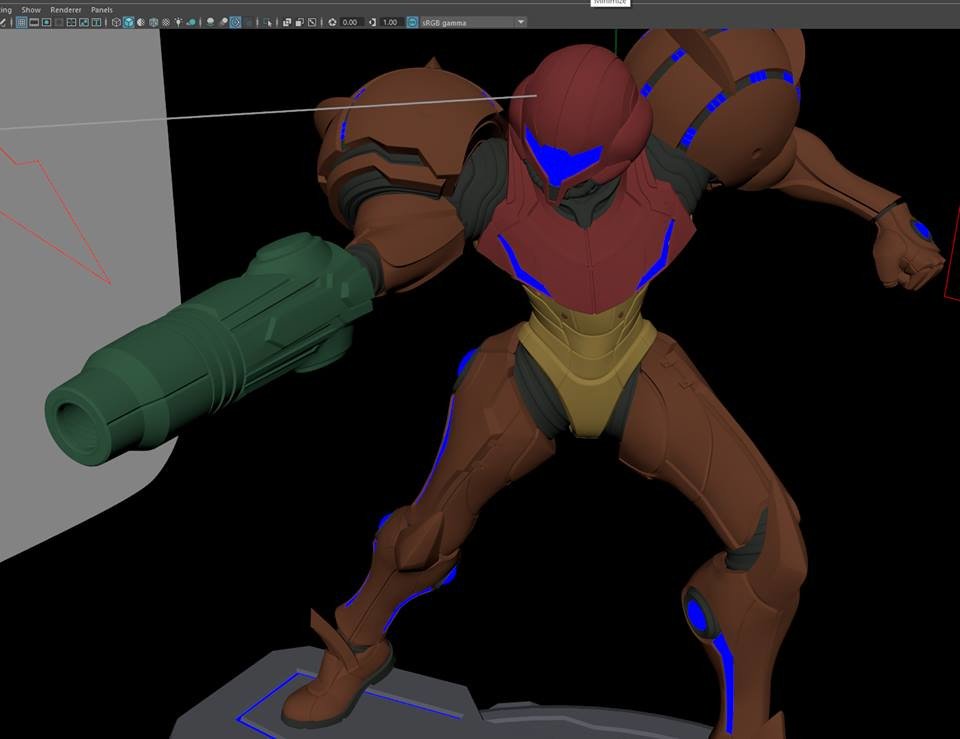This screenshot has height=739, width=960.
Task: Click exposure value field 0.00
Action: [x=351, y=22]
